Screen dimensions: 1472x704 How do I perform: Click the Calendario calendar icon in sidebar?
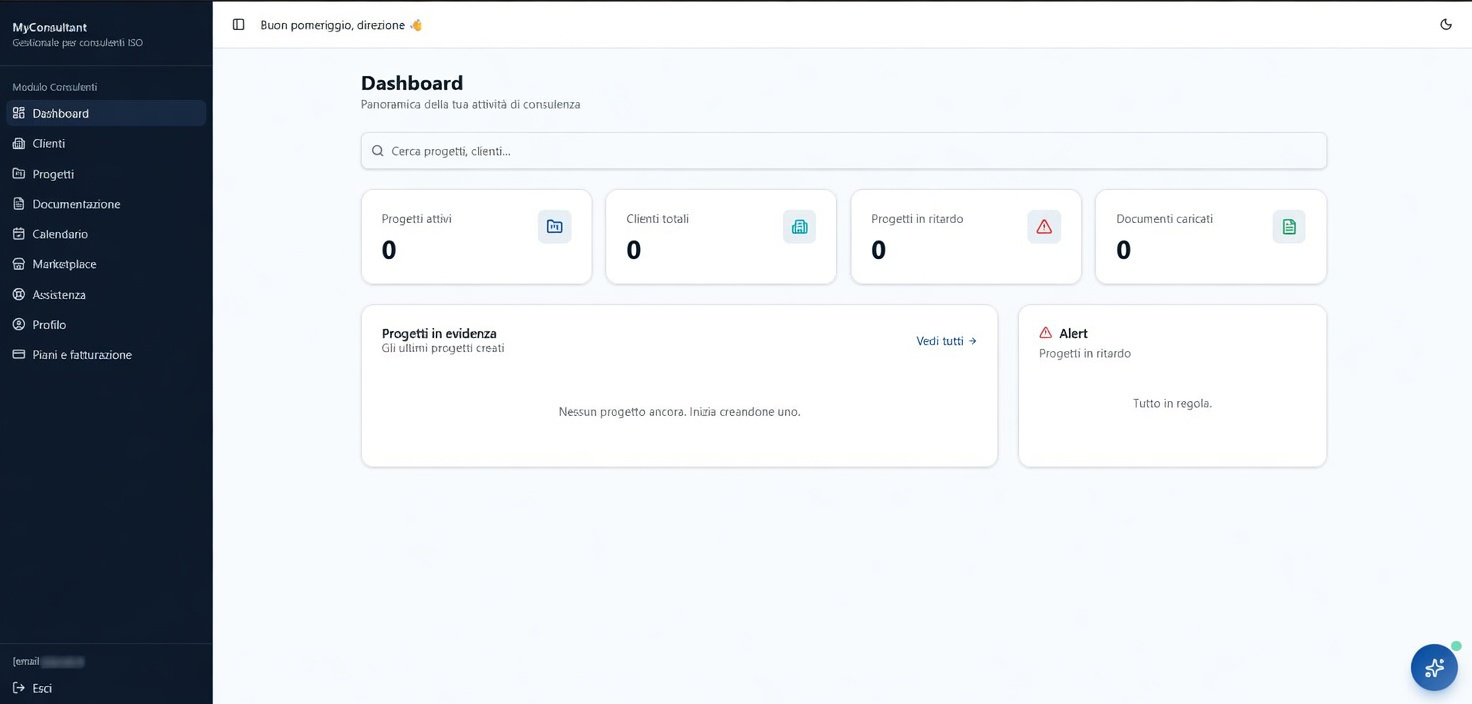(19, 233)
